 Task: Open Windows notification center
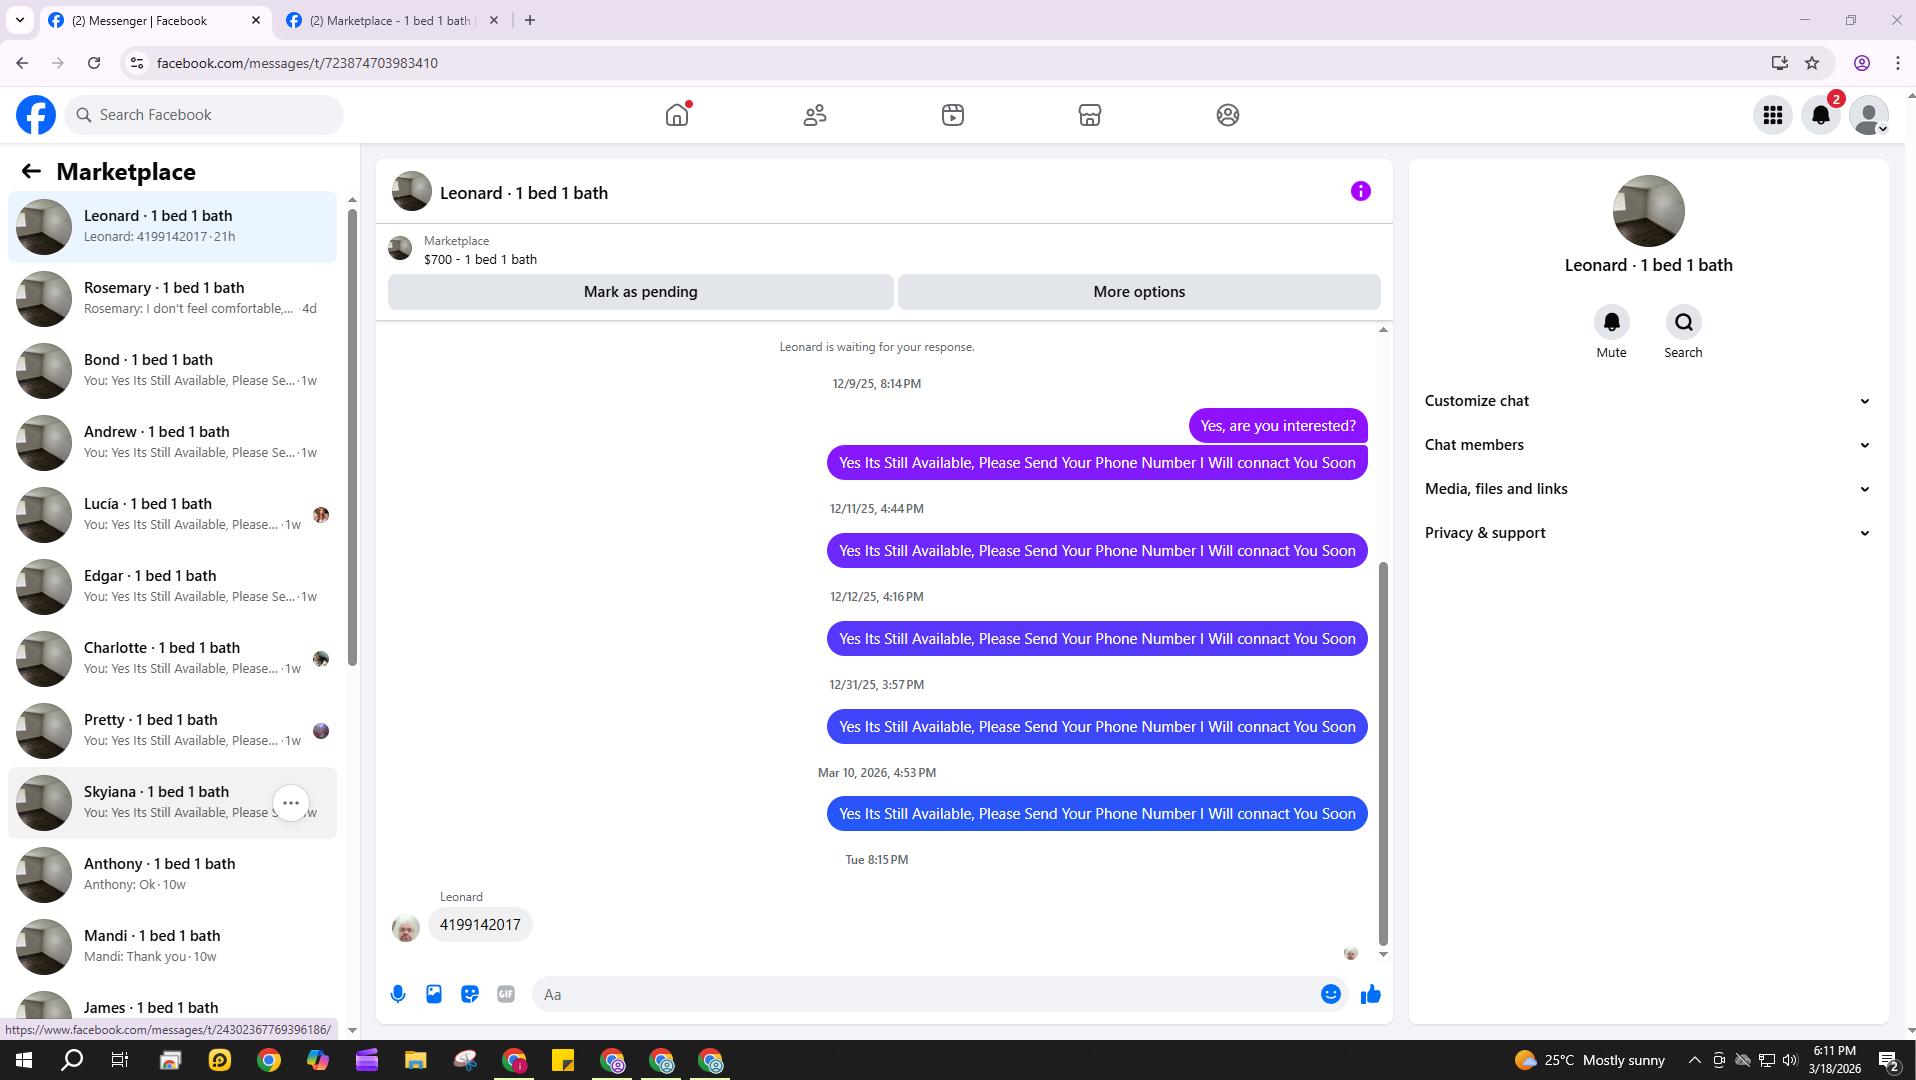1889,1060
